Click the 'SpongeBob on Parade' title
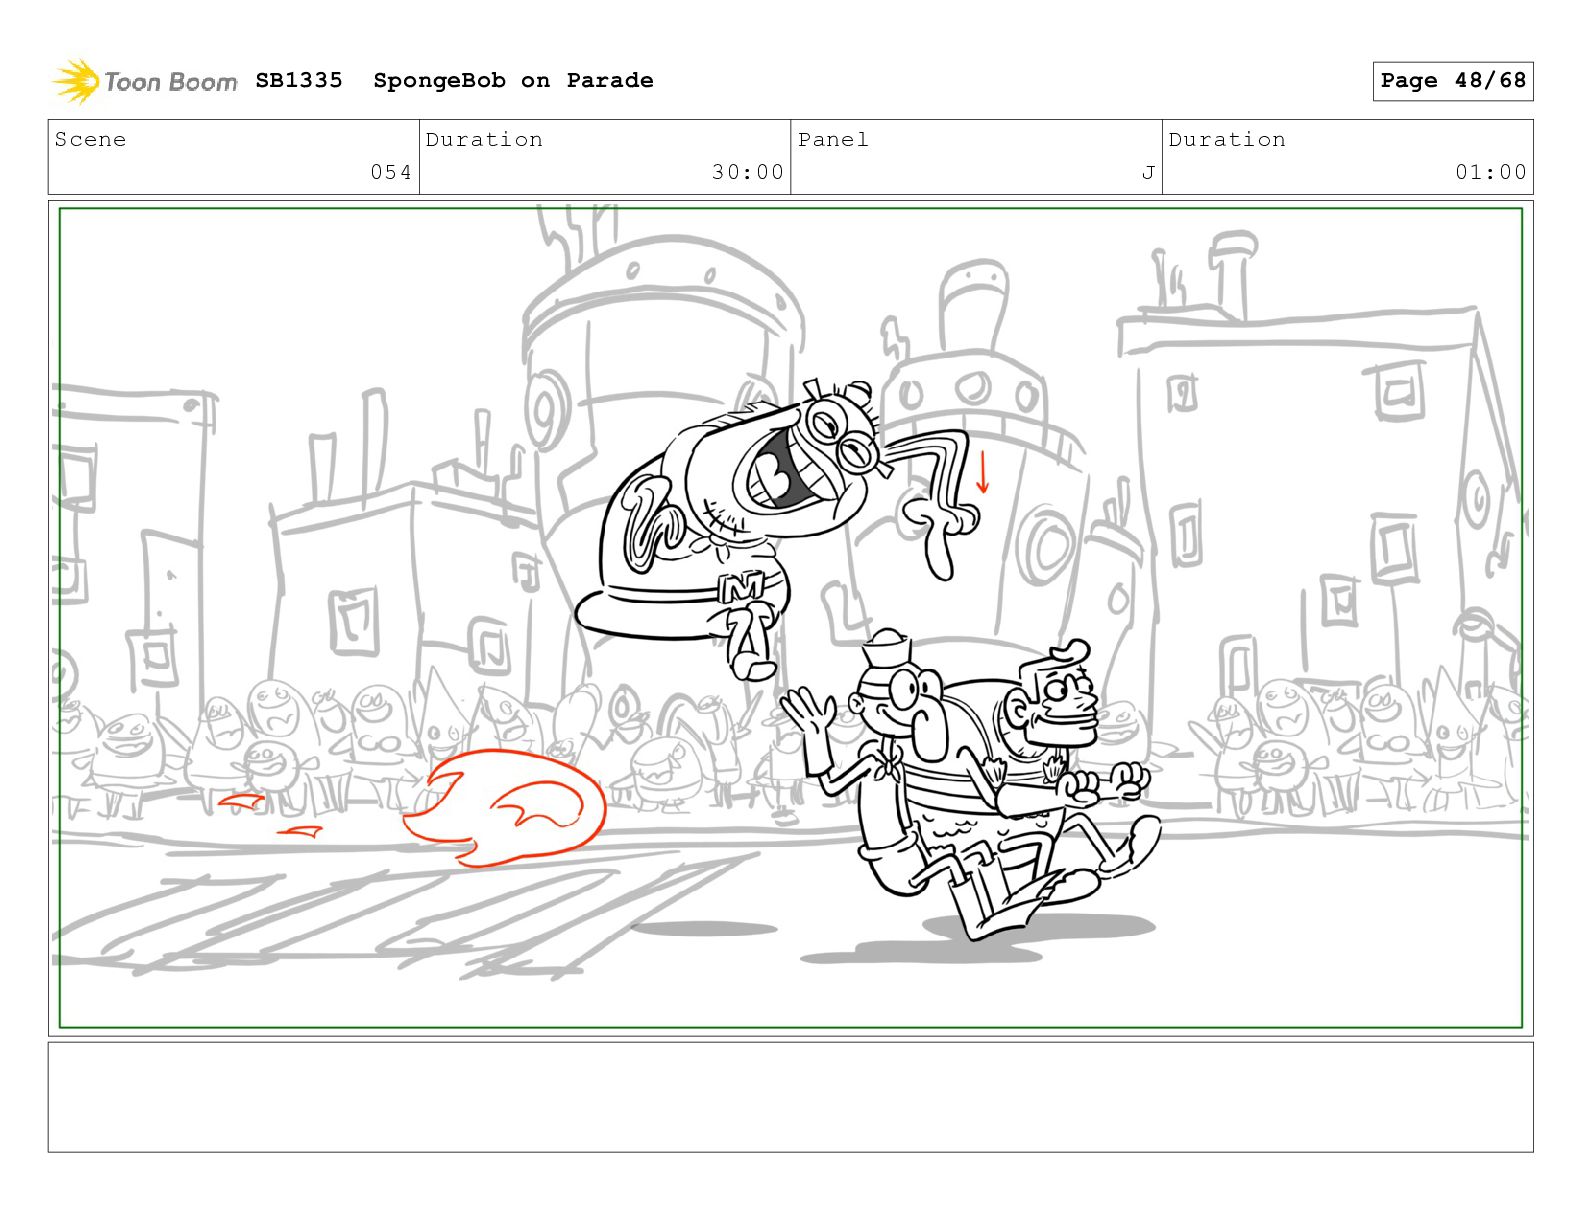Screen dimensions: 1584x1224 (x=513, y=80)
